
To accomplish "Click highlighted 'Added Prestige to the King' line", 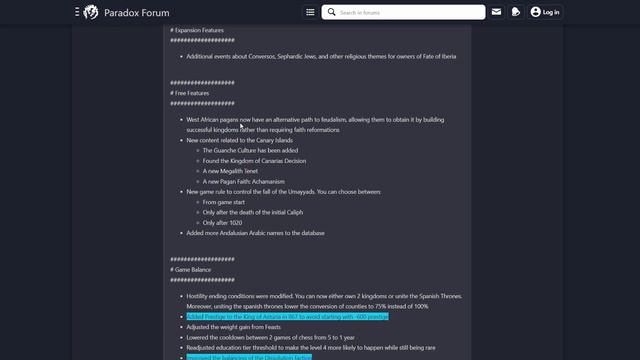I will point(287,317).
